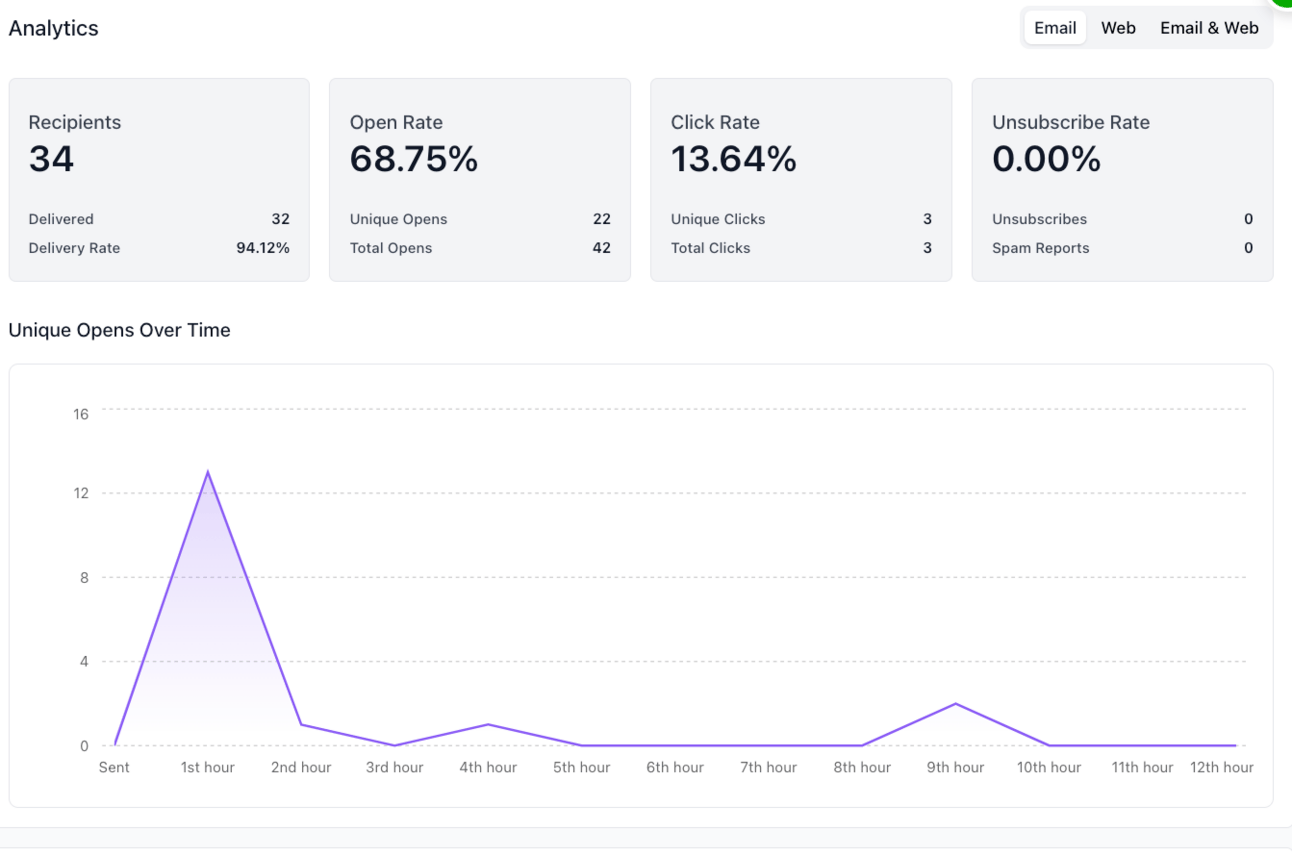Select the 13.64% click rate figure
The height and width of the screenshot is (856, 1292).
[x=734, y=159]
